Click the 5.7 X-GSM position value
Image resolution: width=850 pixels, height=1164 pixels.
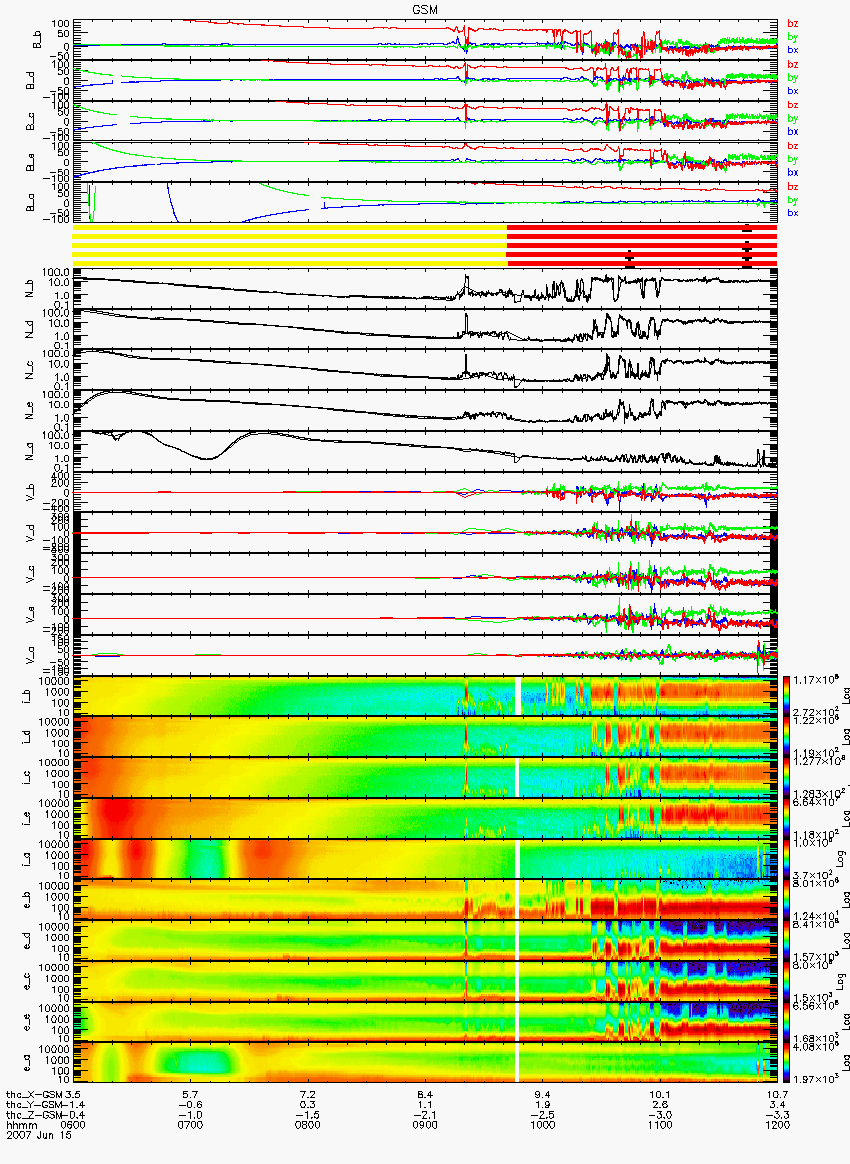tap(190, 1094)
